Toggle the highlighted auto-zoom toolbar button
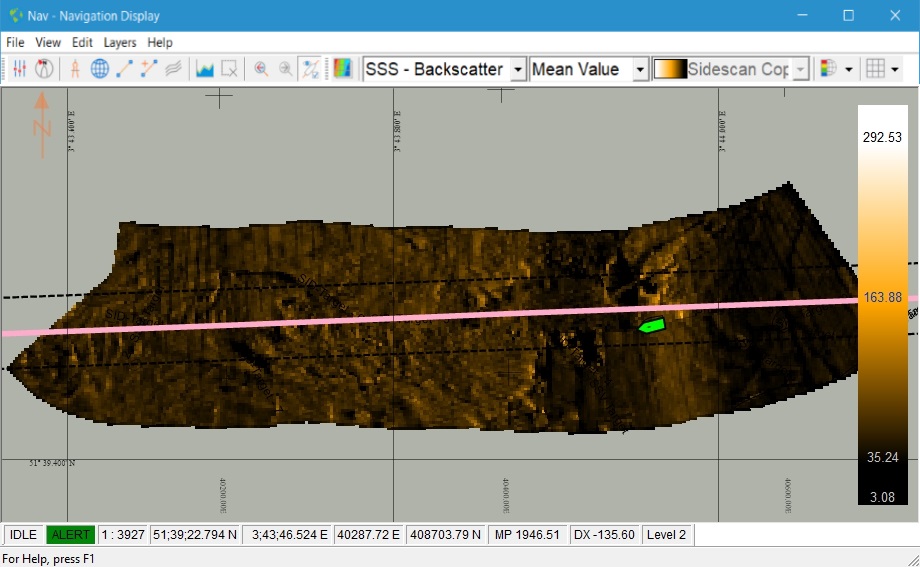Image resolution: width=920 pixels, height=567 pixels. click(310, 69)
